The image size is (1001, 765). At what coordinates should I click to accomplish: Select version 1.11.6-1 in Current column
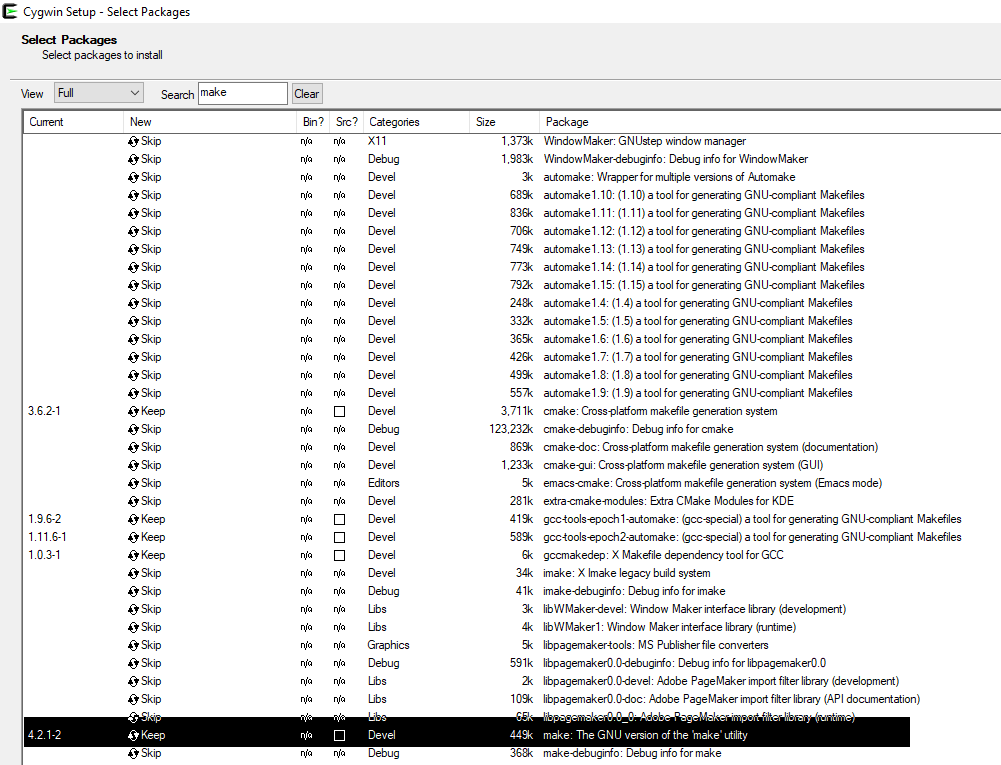47,537
